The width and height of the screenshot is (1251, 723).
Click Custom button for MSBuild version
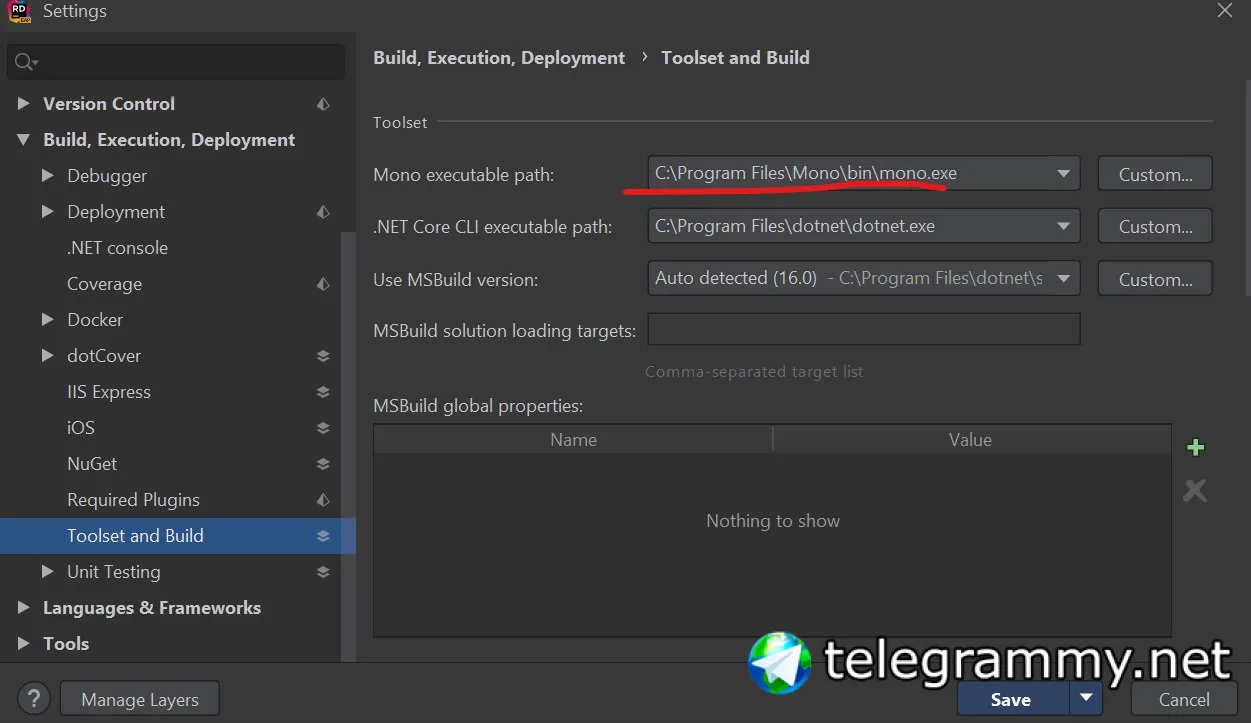[x=1155, y=279]
